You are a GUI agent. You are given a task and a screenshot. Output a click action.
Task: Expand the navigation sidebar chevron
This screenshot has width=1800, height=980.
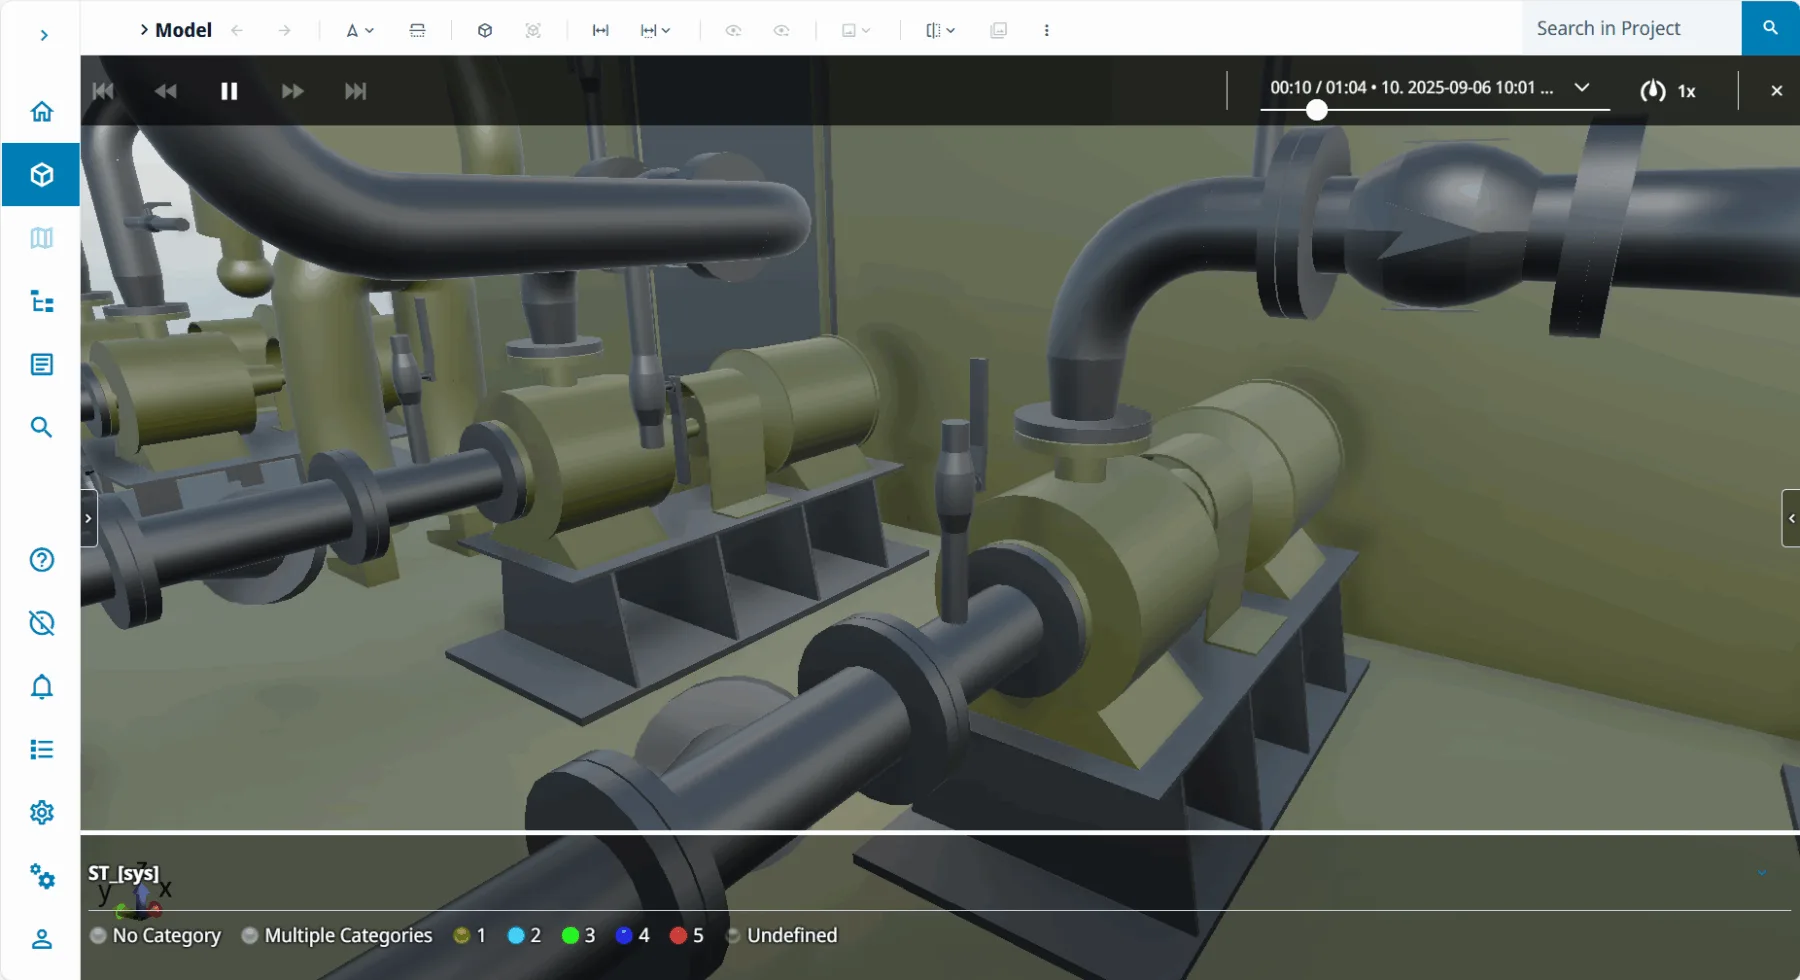pos(43,35)
